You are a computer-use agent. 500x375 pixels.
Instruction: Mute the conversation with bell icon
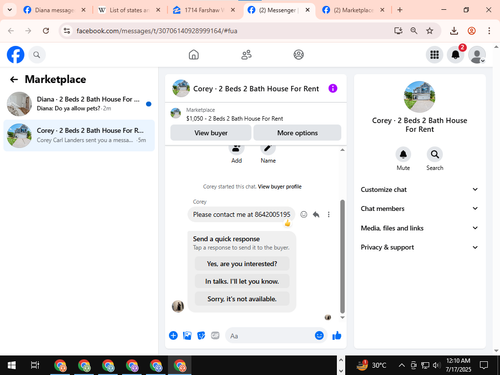(403, 154)
